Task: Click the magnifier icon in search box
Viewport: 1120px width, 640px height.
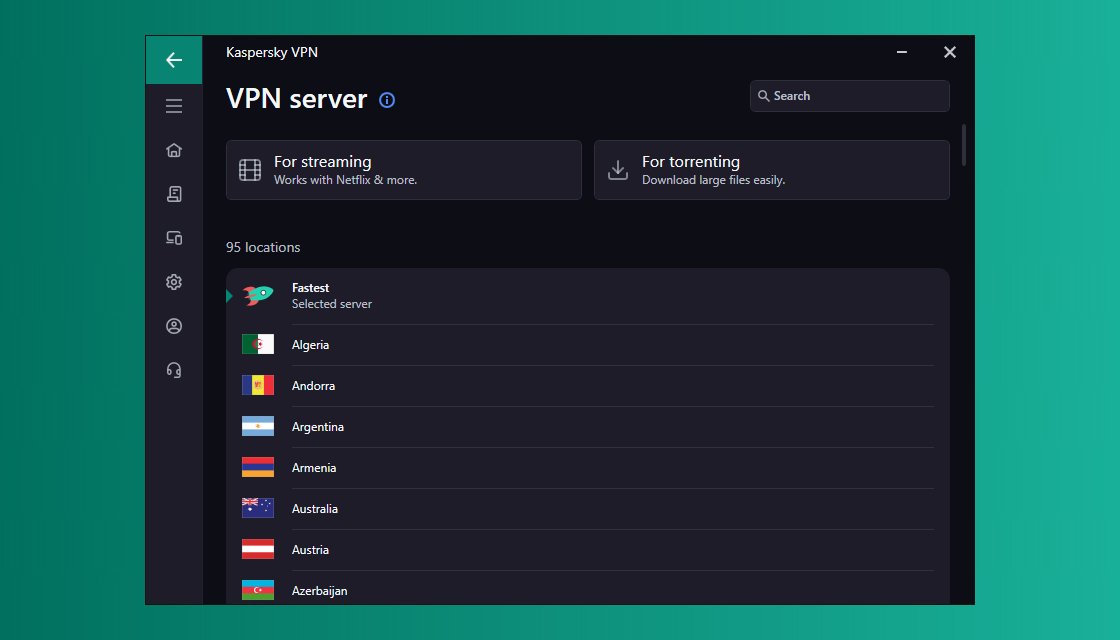Action: click(764, 96)
